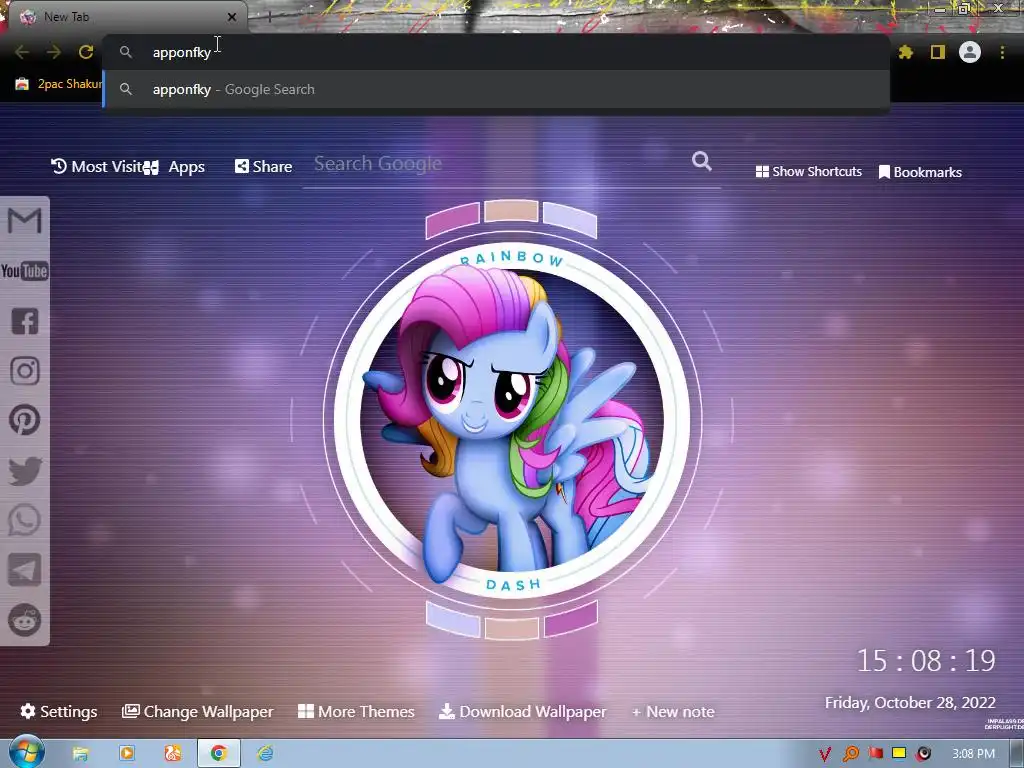Toggle the browser side panel icon
The height and width of the screenshot is (768, 1024).
coord(938,52)
